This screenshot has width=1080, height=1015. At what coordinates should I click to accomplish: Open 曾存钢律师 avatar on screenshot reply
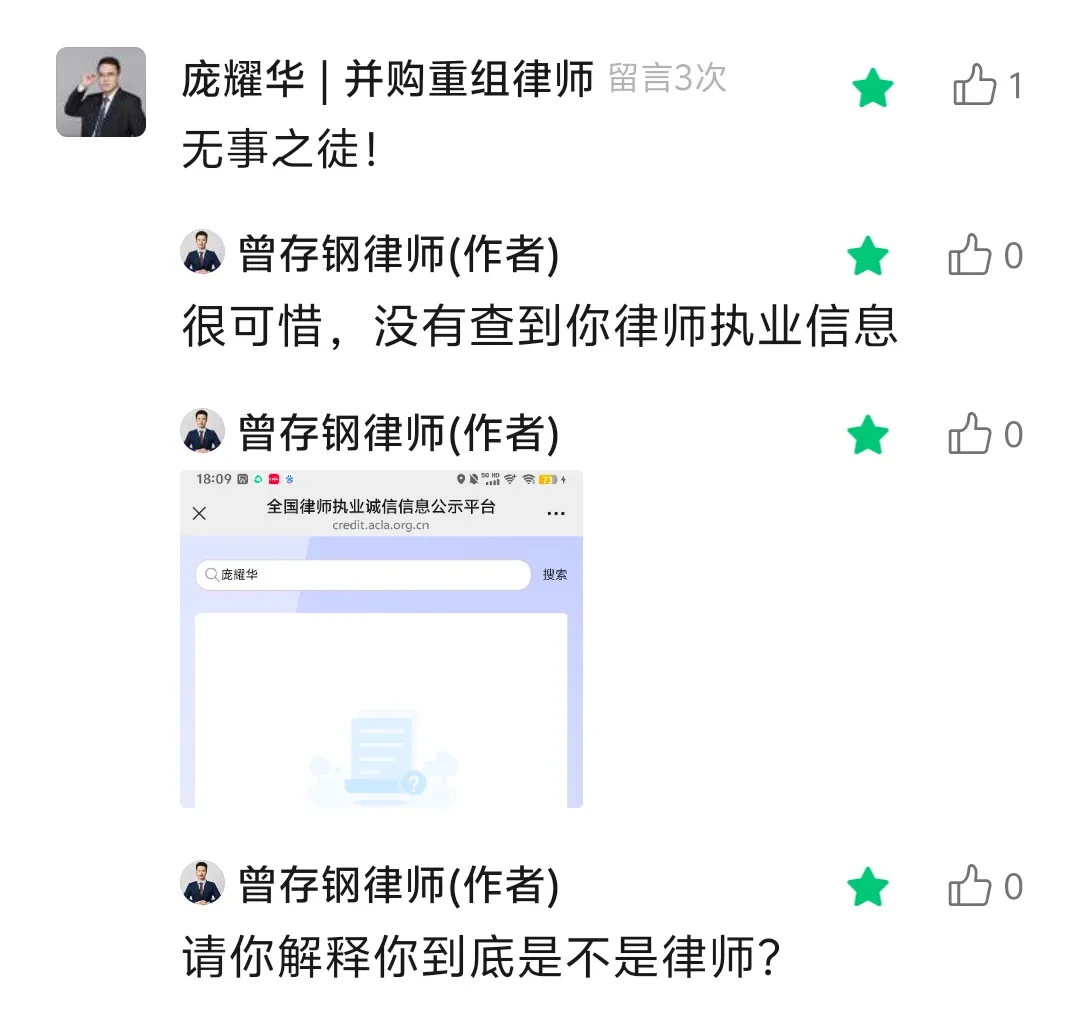[202, 431]
